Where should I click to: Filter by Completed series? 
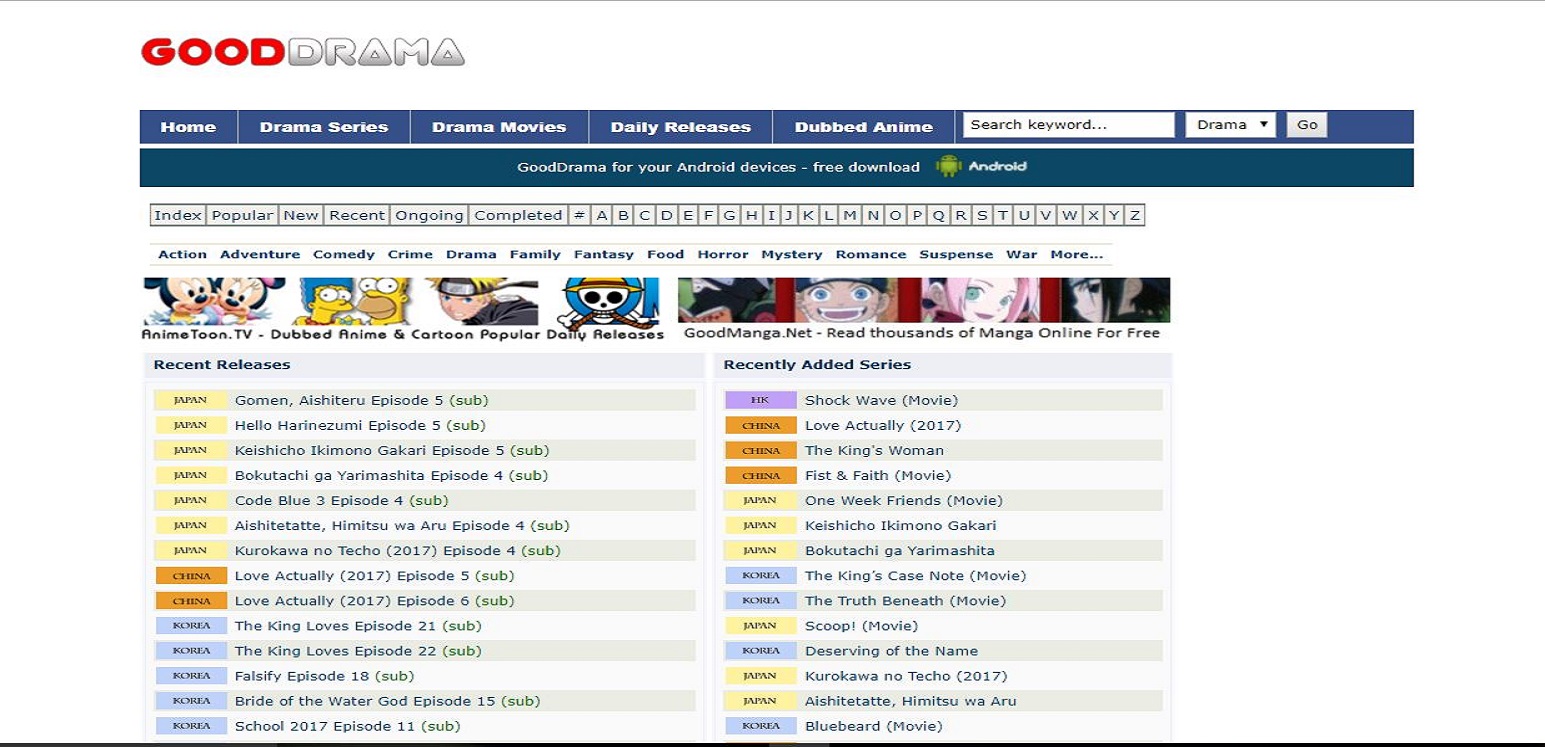pos(518,215)
